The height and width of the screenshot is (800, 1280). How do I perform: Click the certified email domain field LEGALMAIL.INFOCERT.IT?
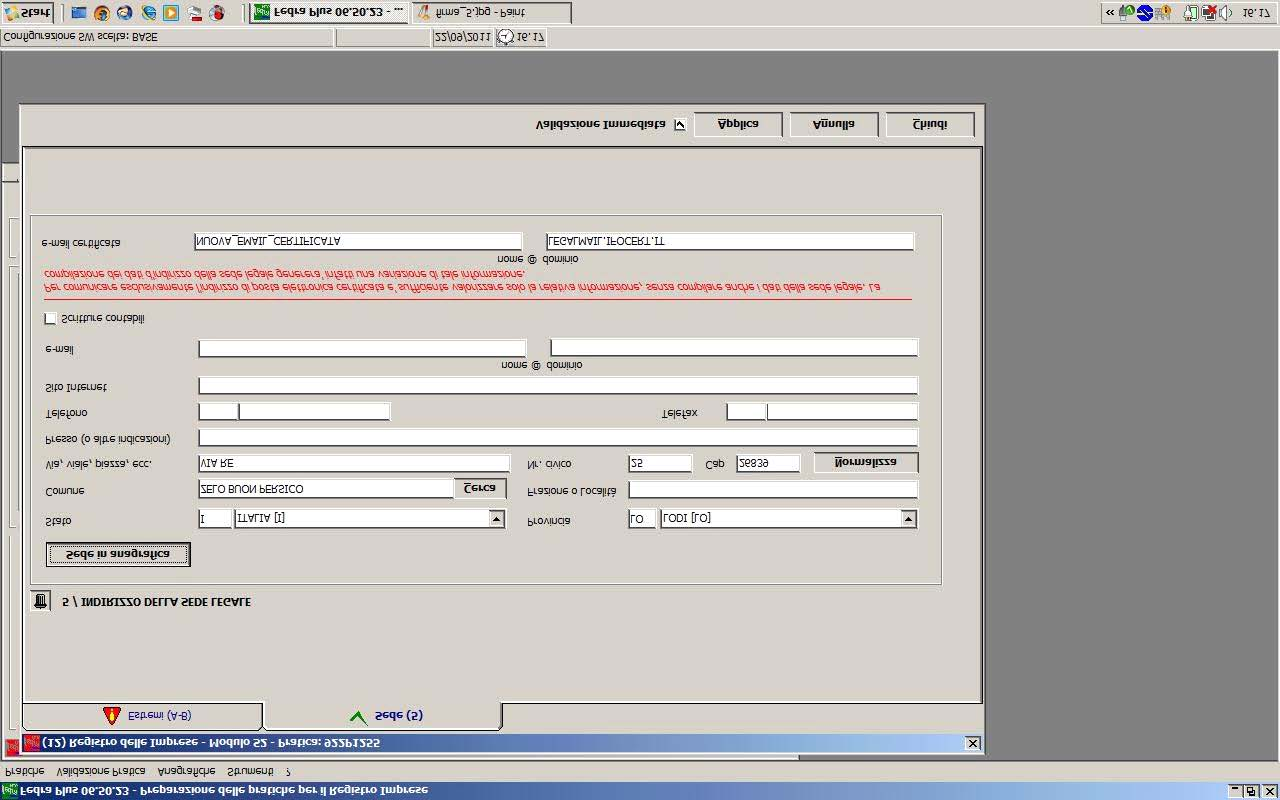click(730, 241)
